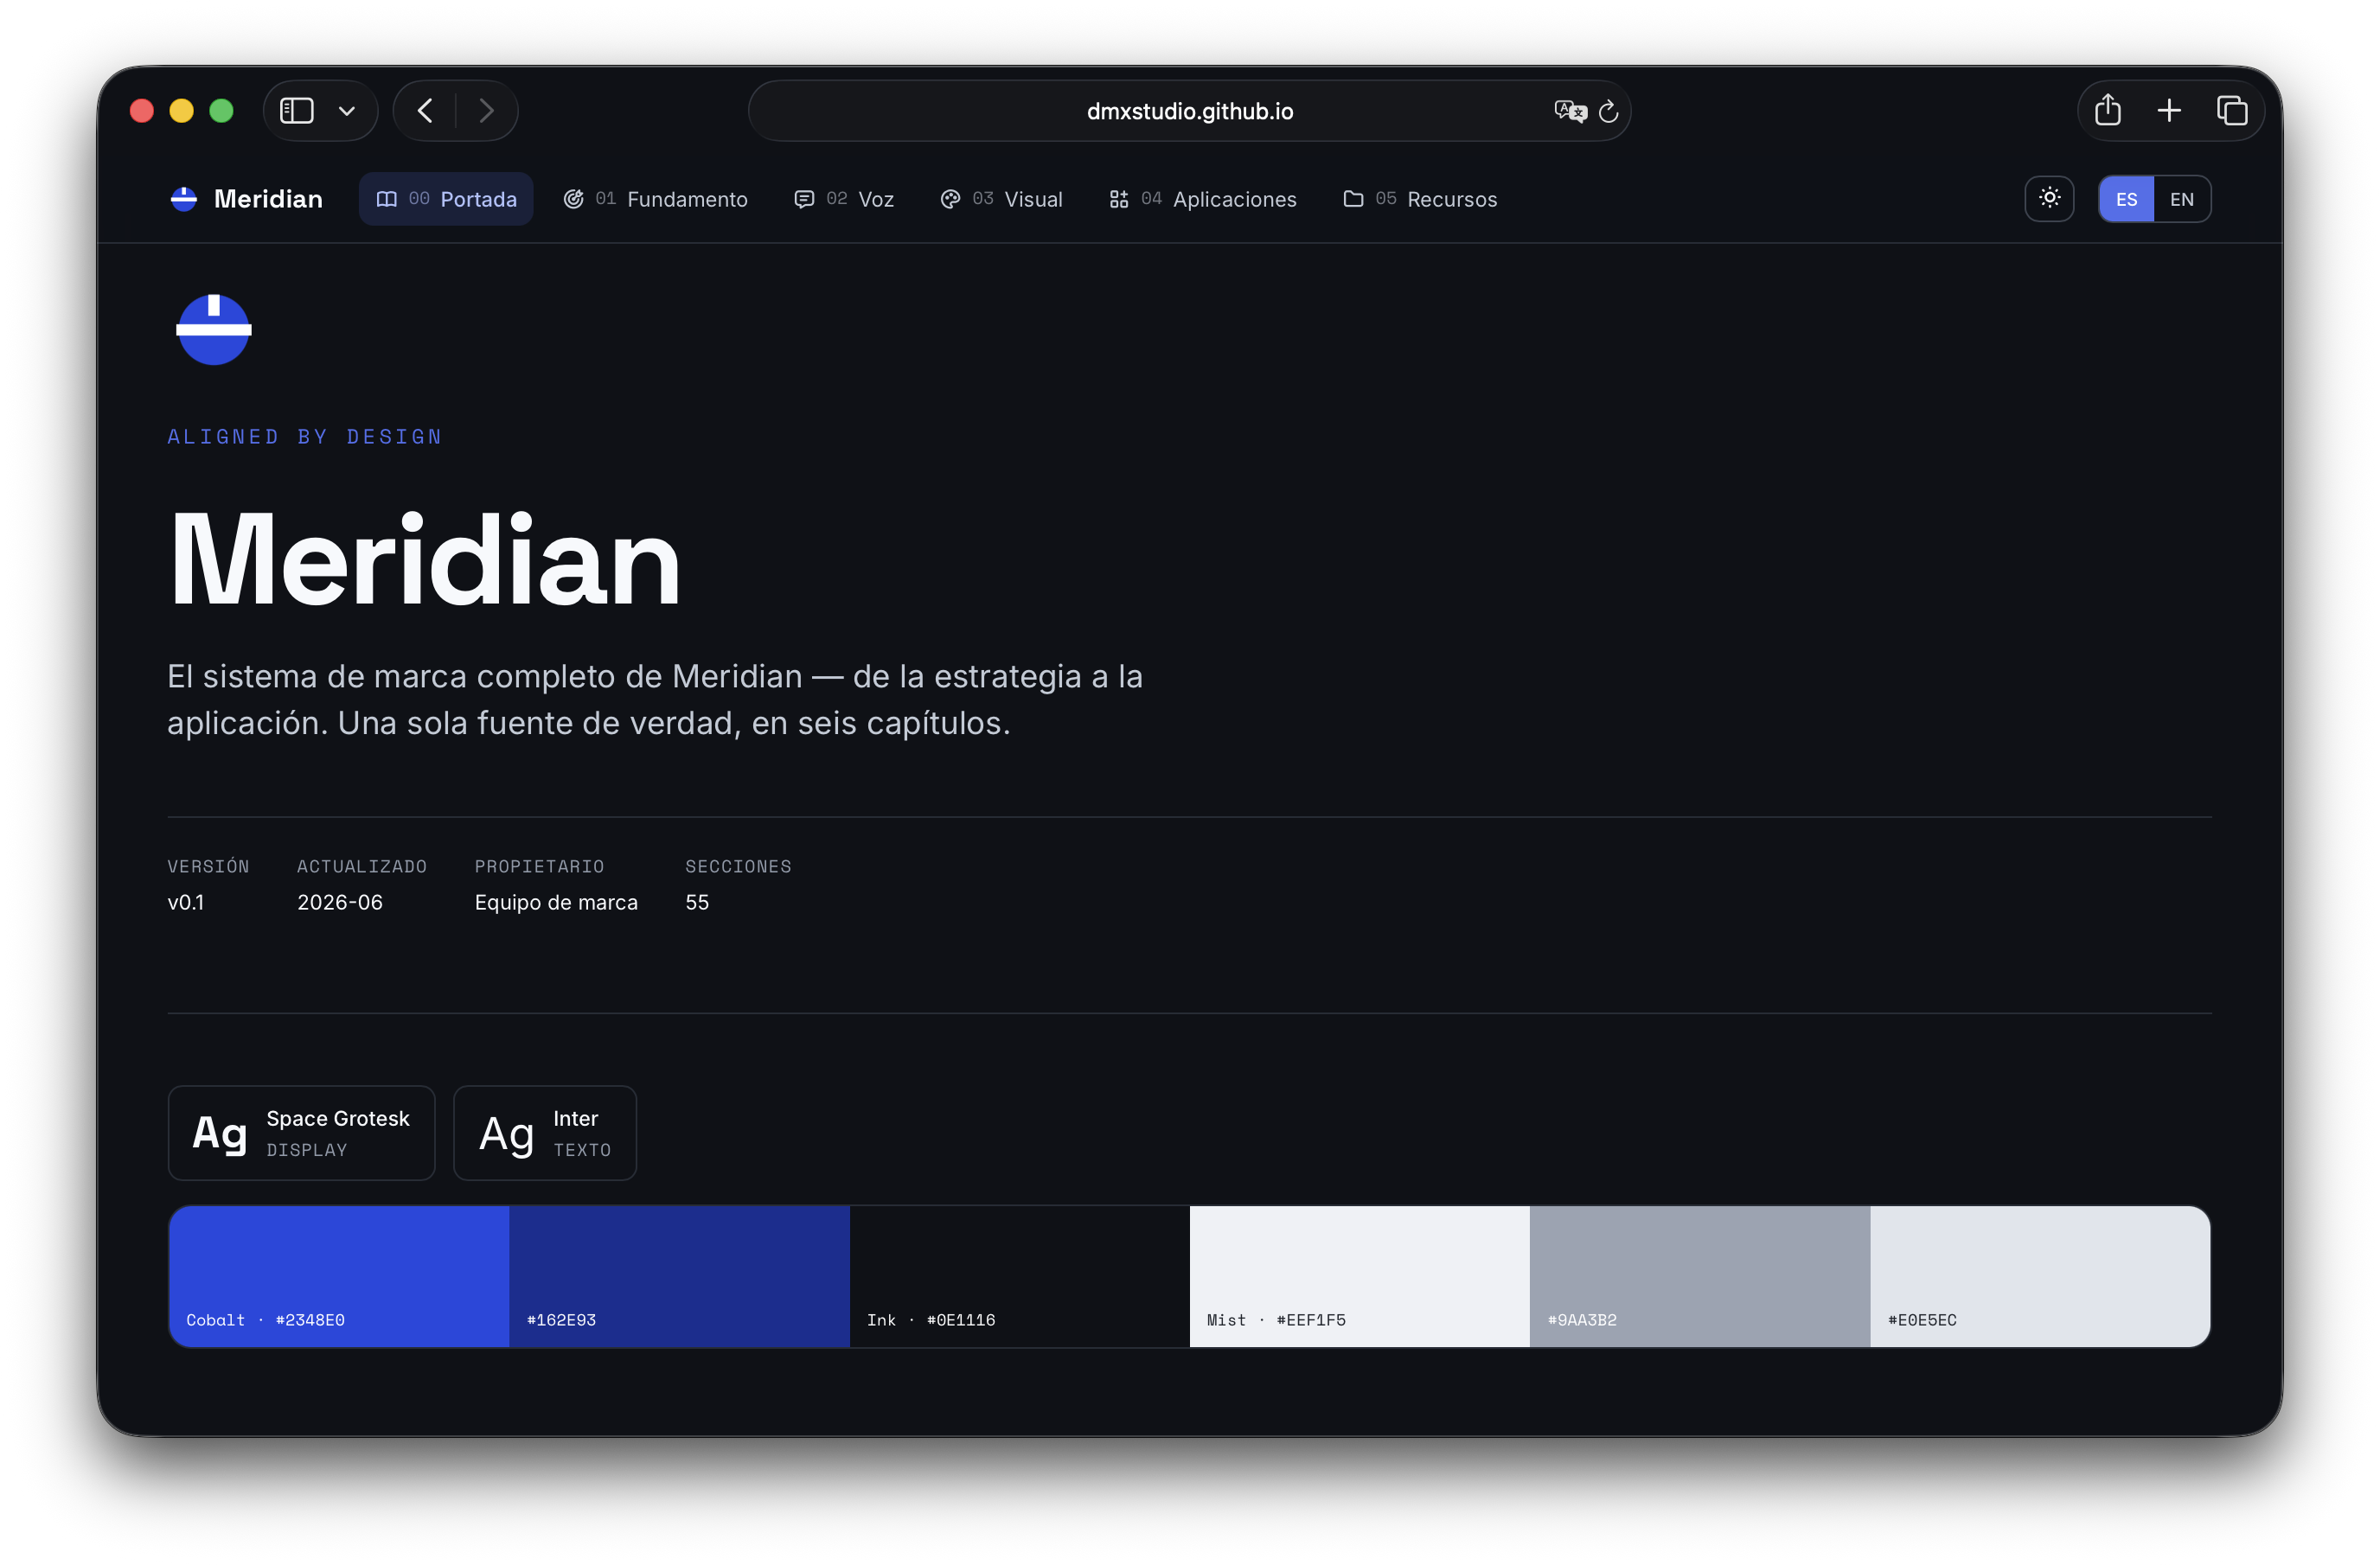Show tab overview icon
The height and width of the screenshot is (1565, 2380).
click(2231, 110)
